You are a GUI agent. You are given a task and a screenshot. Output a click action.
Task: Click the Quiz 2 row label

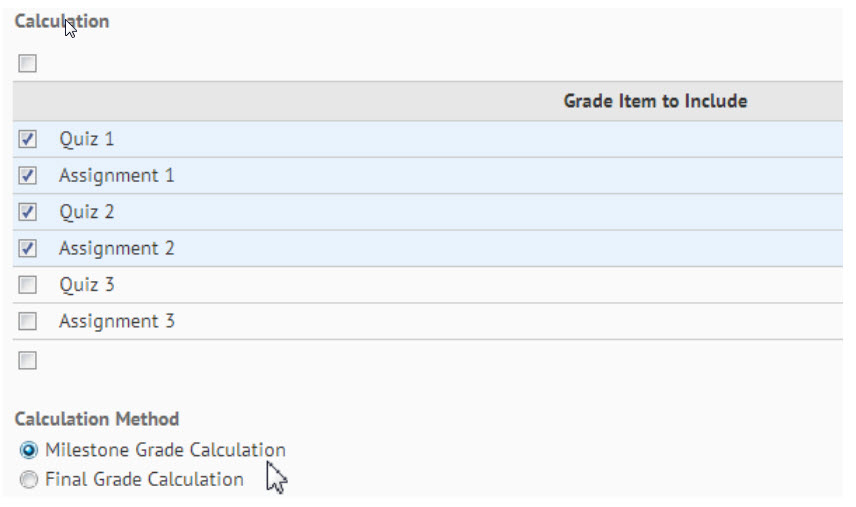click(87, 212)
